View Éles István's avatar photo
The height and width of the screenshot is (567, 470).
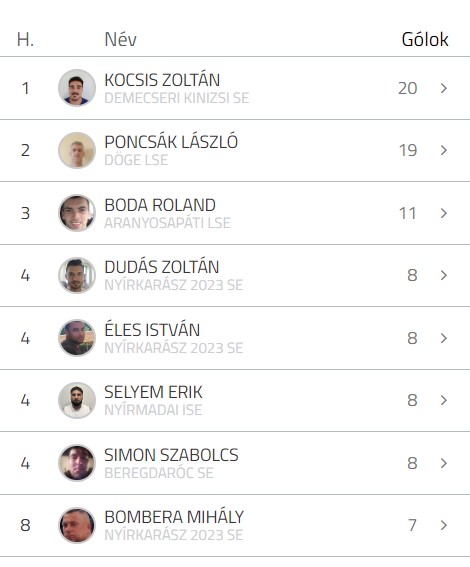coord(77,338)
